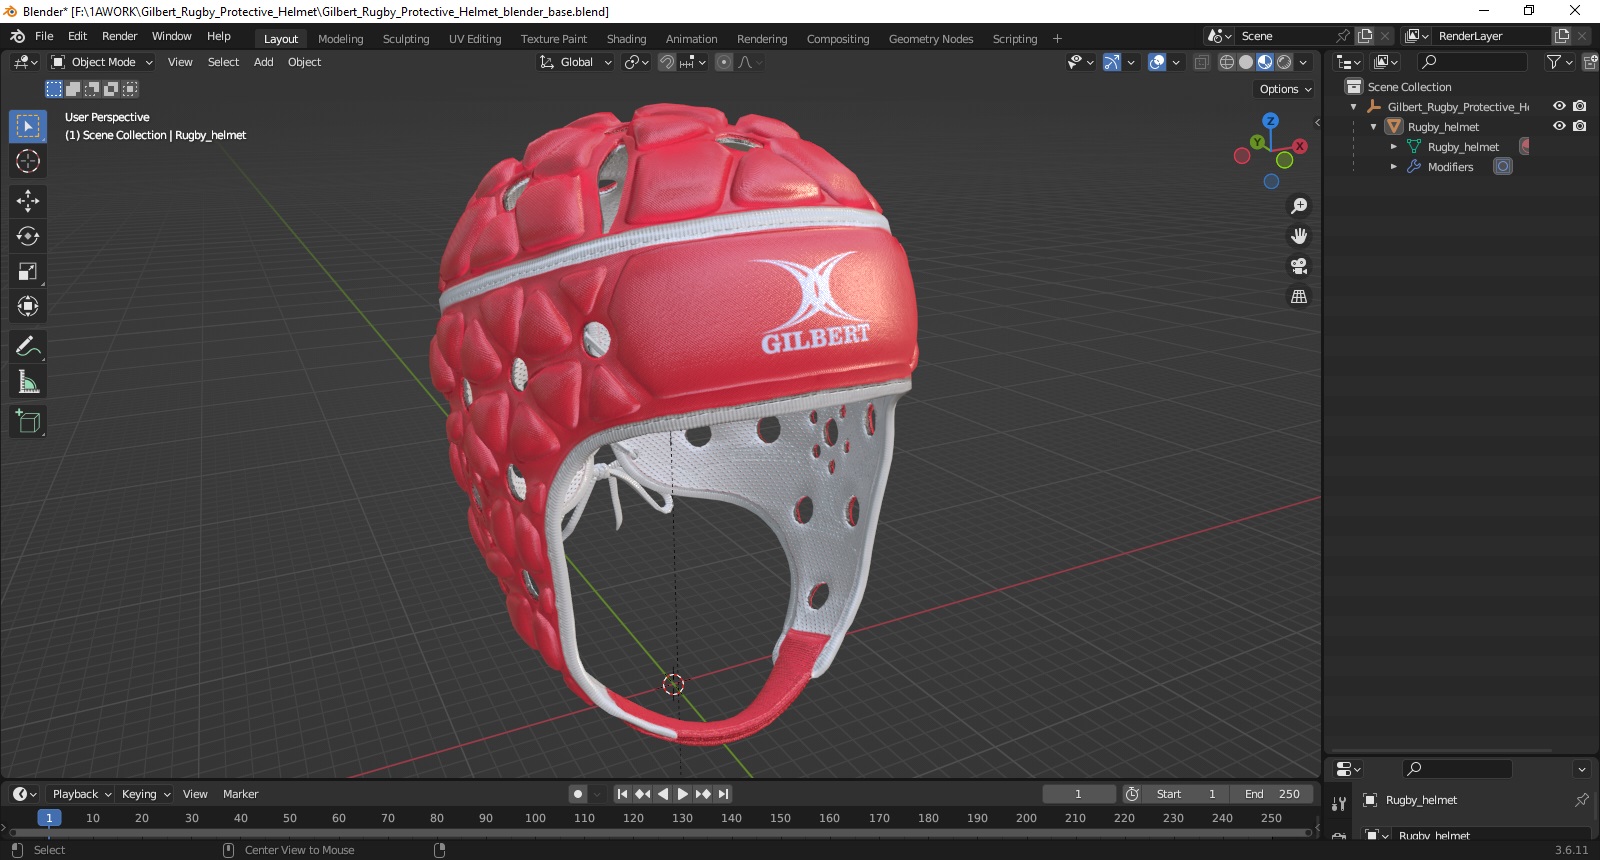
Task: Select the Rotate tool
Action: point(28,236)
